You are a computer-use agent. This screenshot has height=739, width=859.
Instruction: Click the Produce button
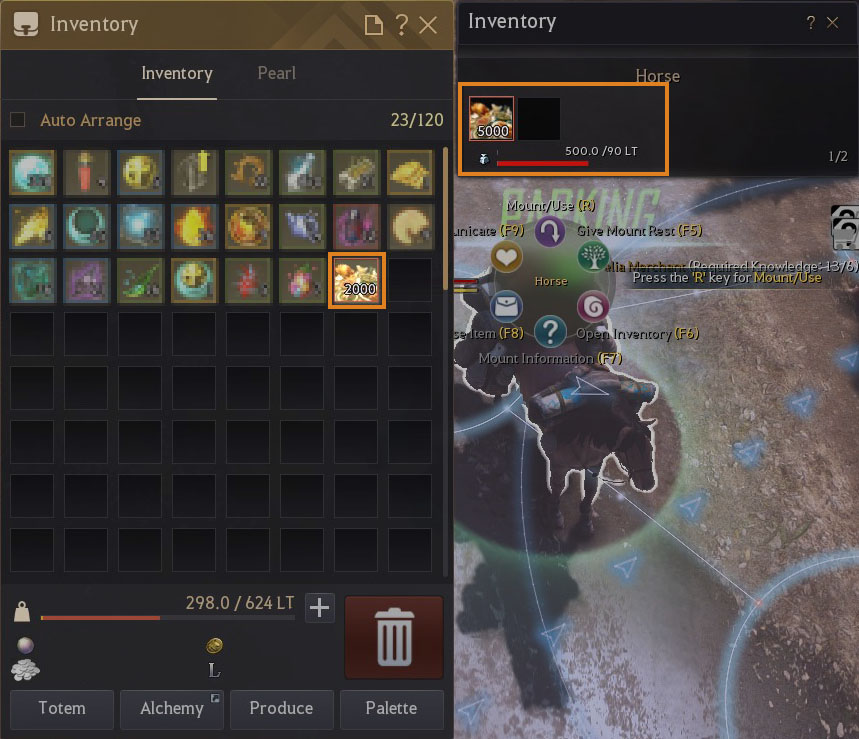pyautogui.click(x=282, y=709)
